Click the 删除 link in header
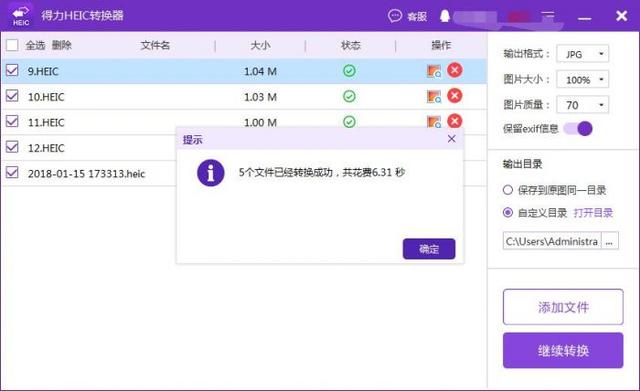This screenshot has width=640, height=391. tap(62, 45)
